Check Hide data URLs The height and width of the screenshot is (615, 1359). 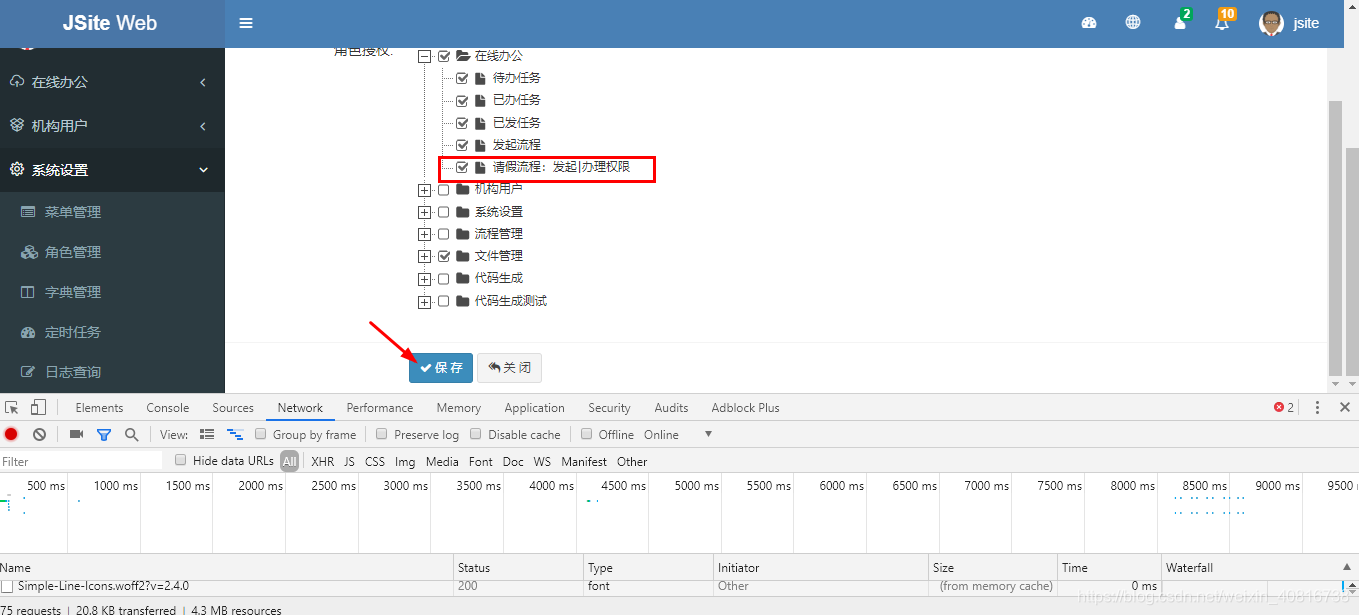[181, 460]
